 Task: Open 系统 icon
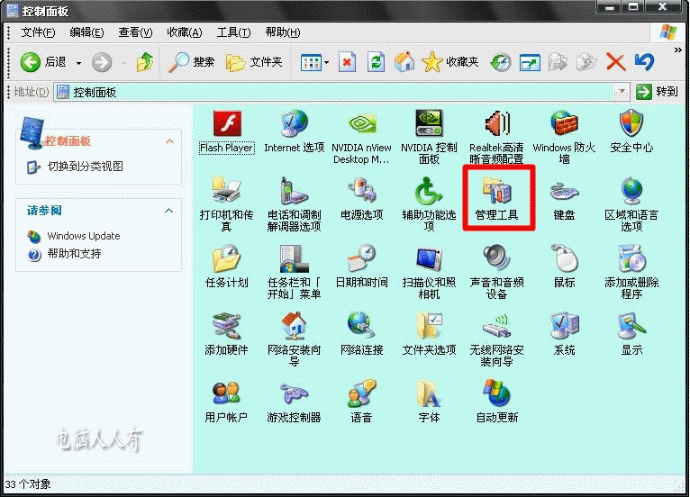pos(564,334)
